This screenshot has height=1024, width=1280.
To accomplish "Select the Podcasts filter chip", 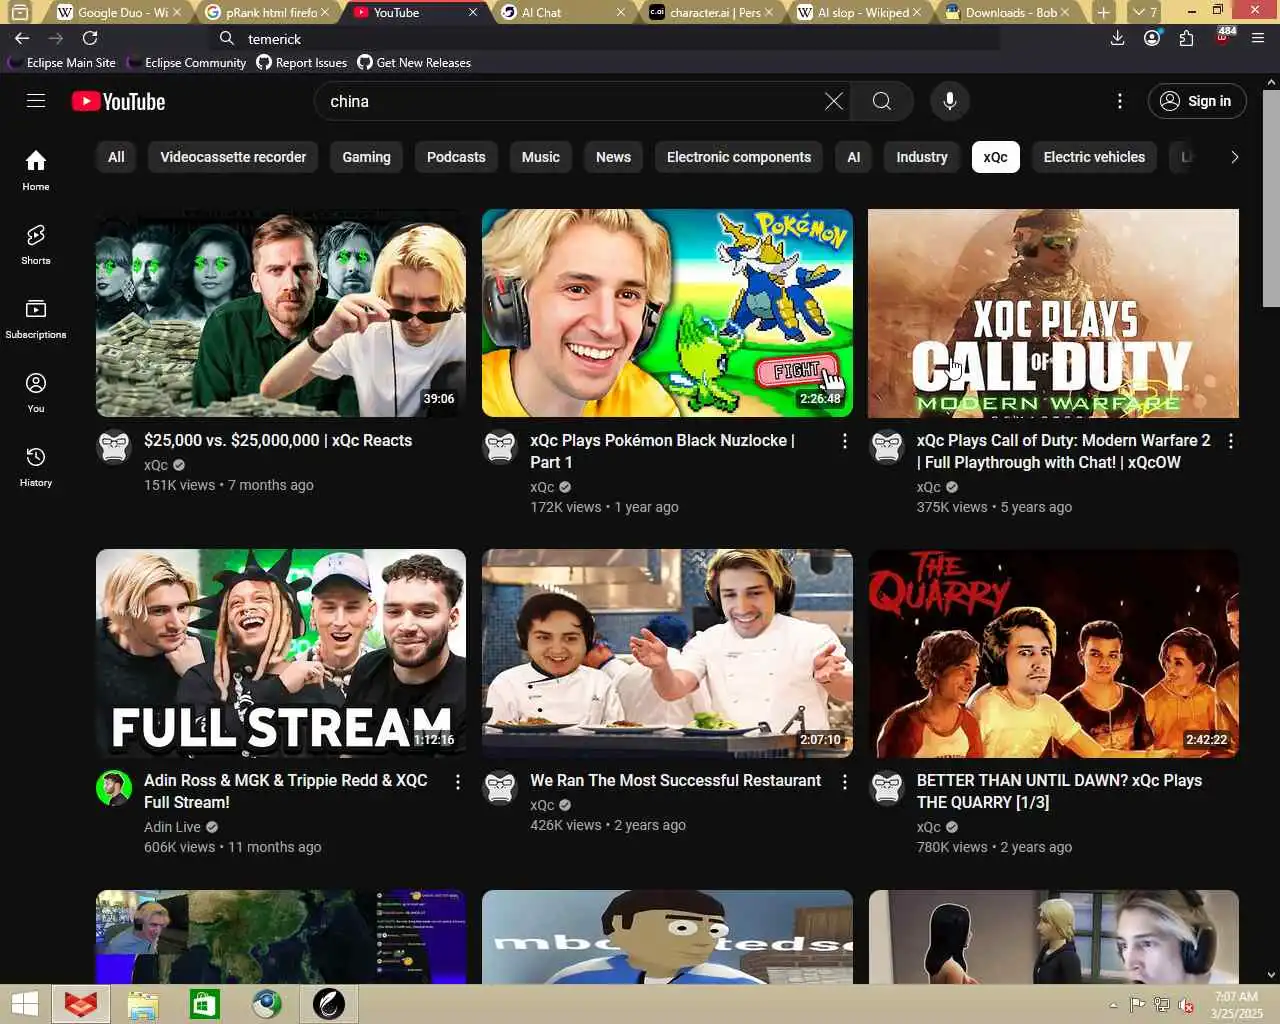I will (456, 157).
